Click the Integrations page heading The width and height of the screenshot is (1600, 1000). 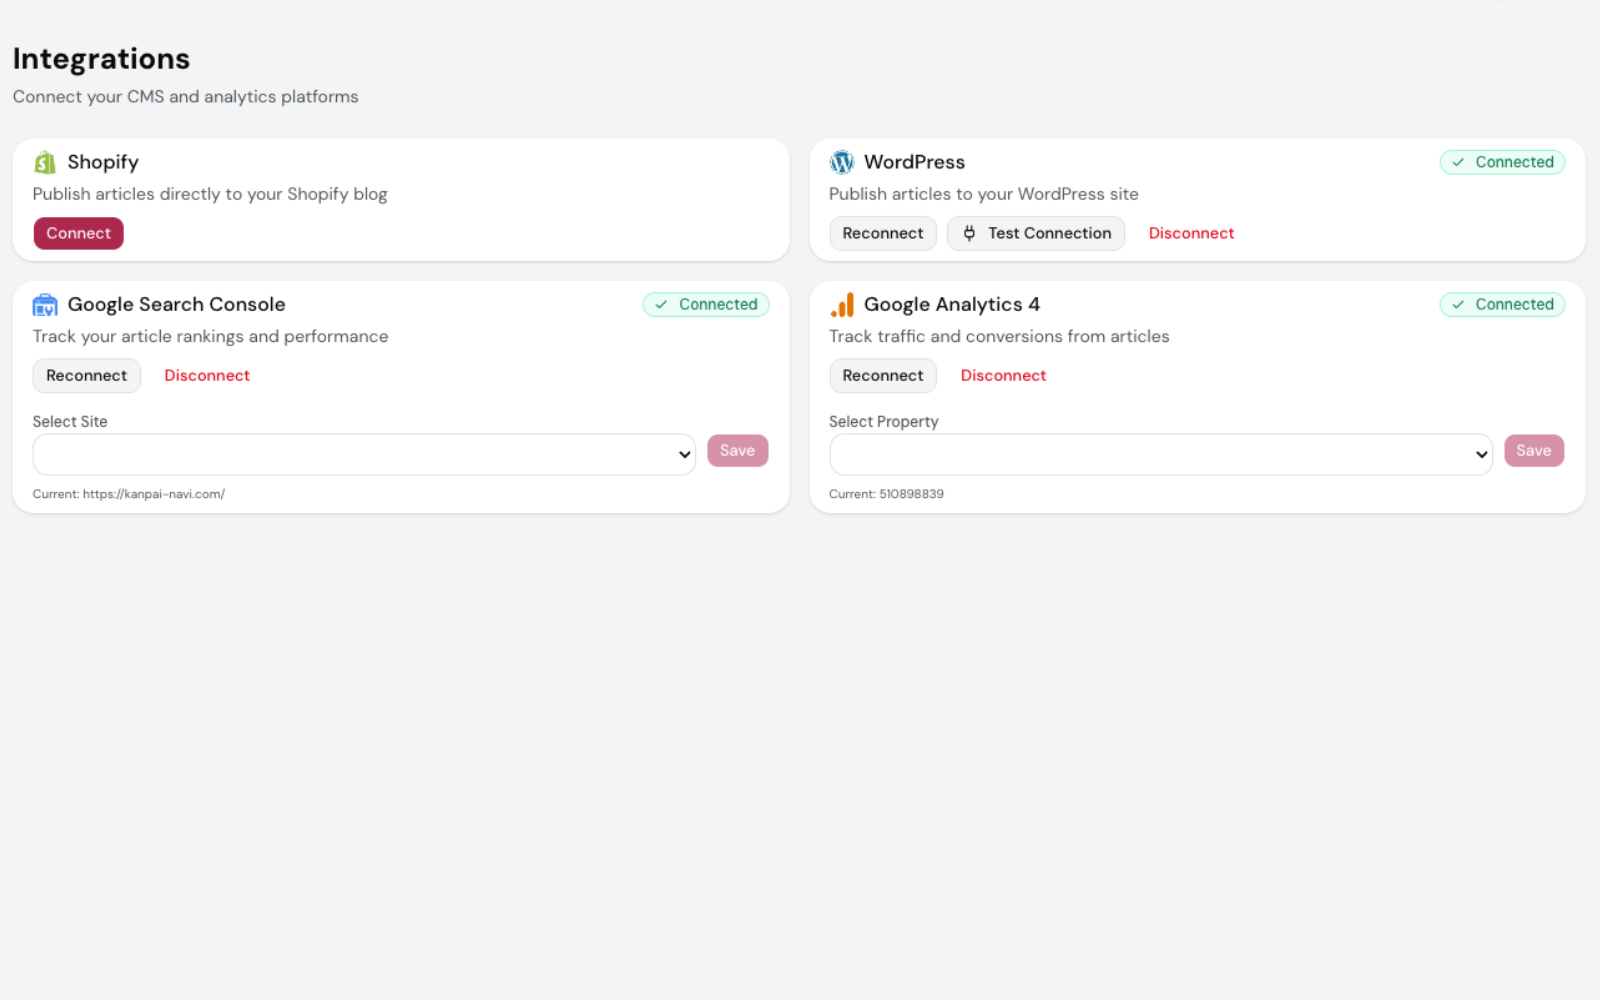(101, 59)
